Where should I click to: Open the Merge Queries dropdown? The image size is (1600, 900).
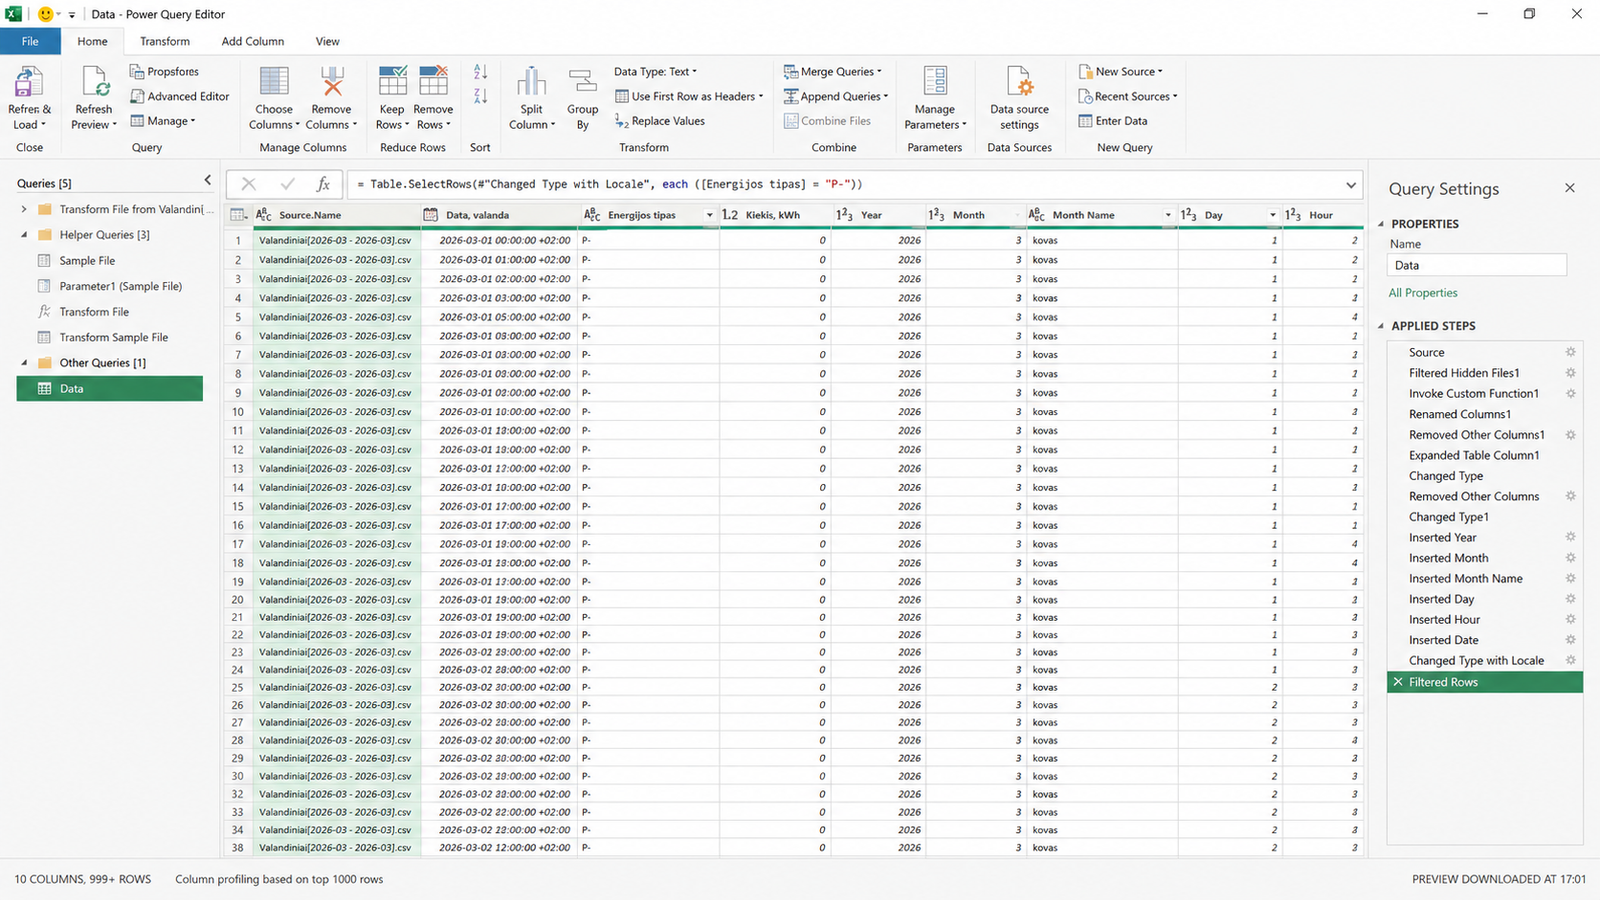[833, 72]
